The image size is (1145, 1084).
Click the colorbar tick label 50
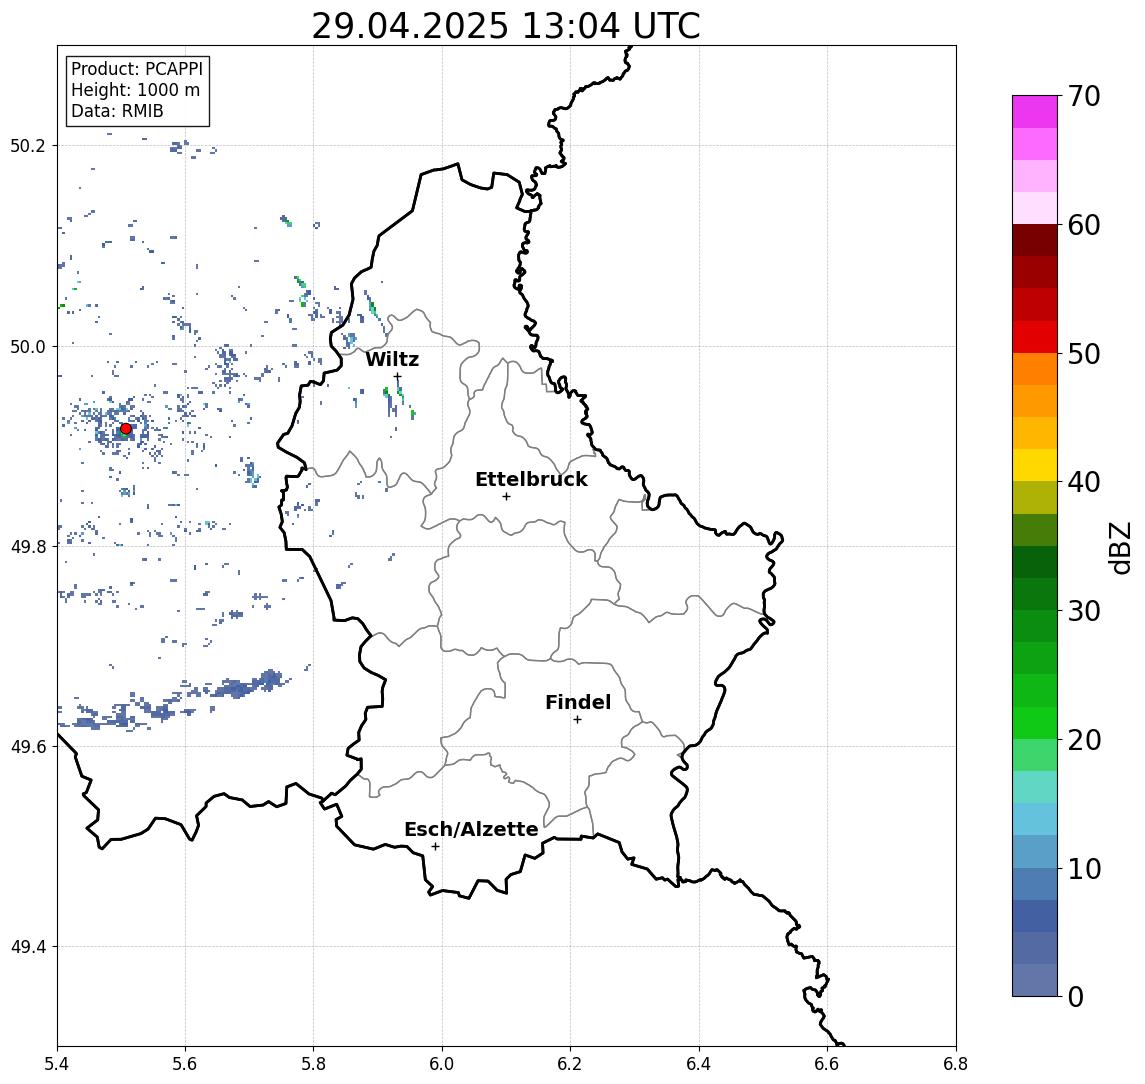click(1084, 354)
